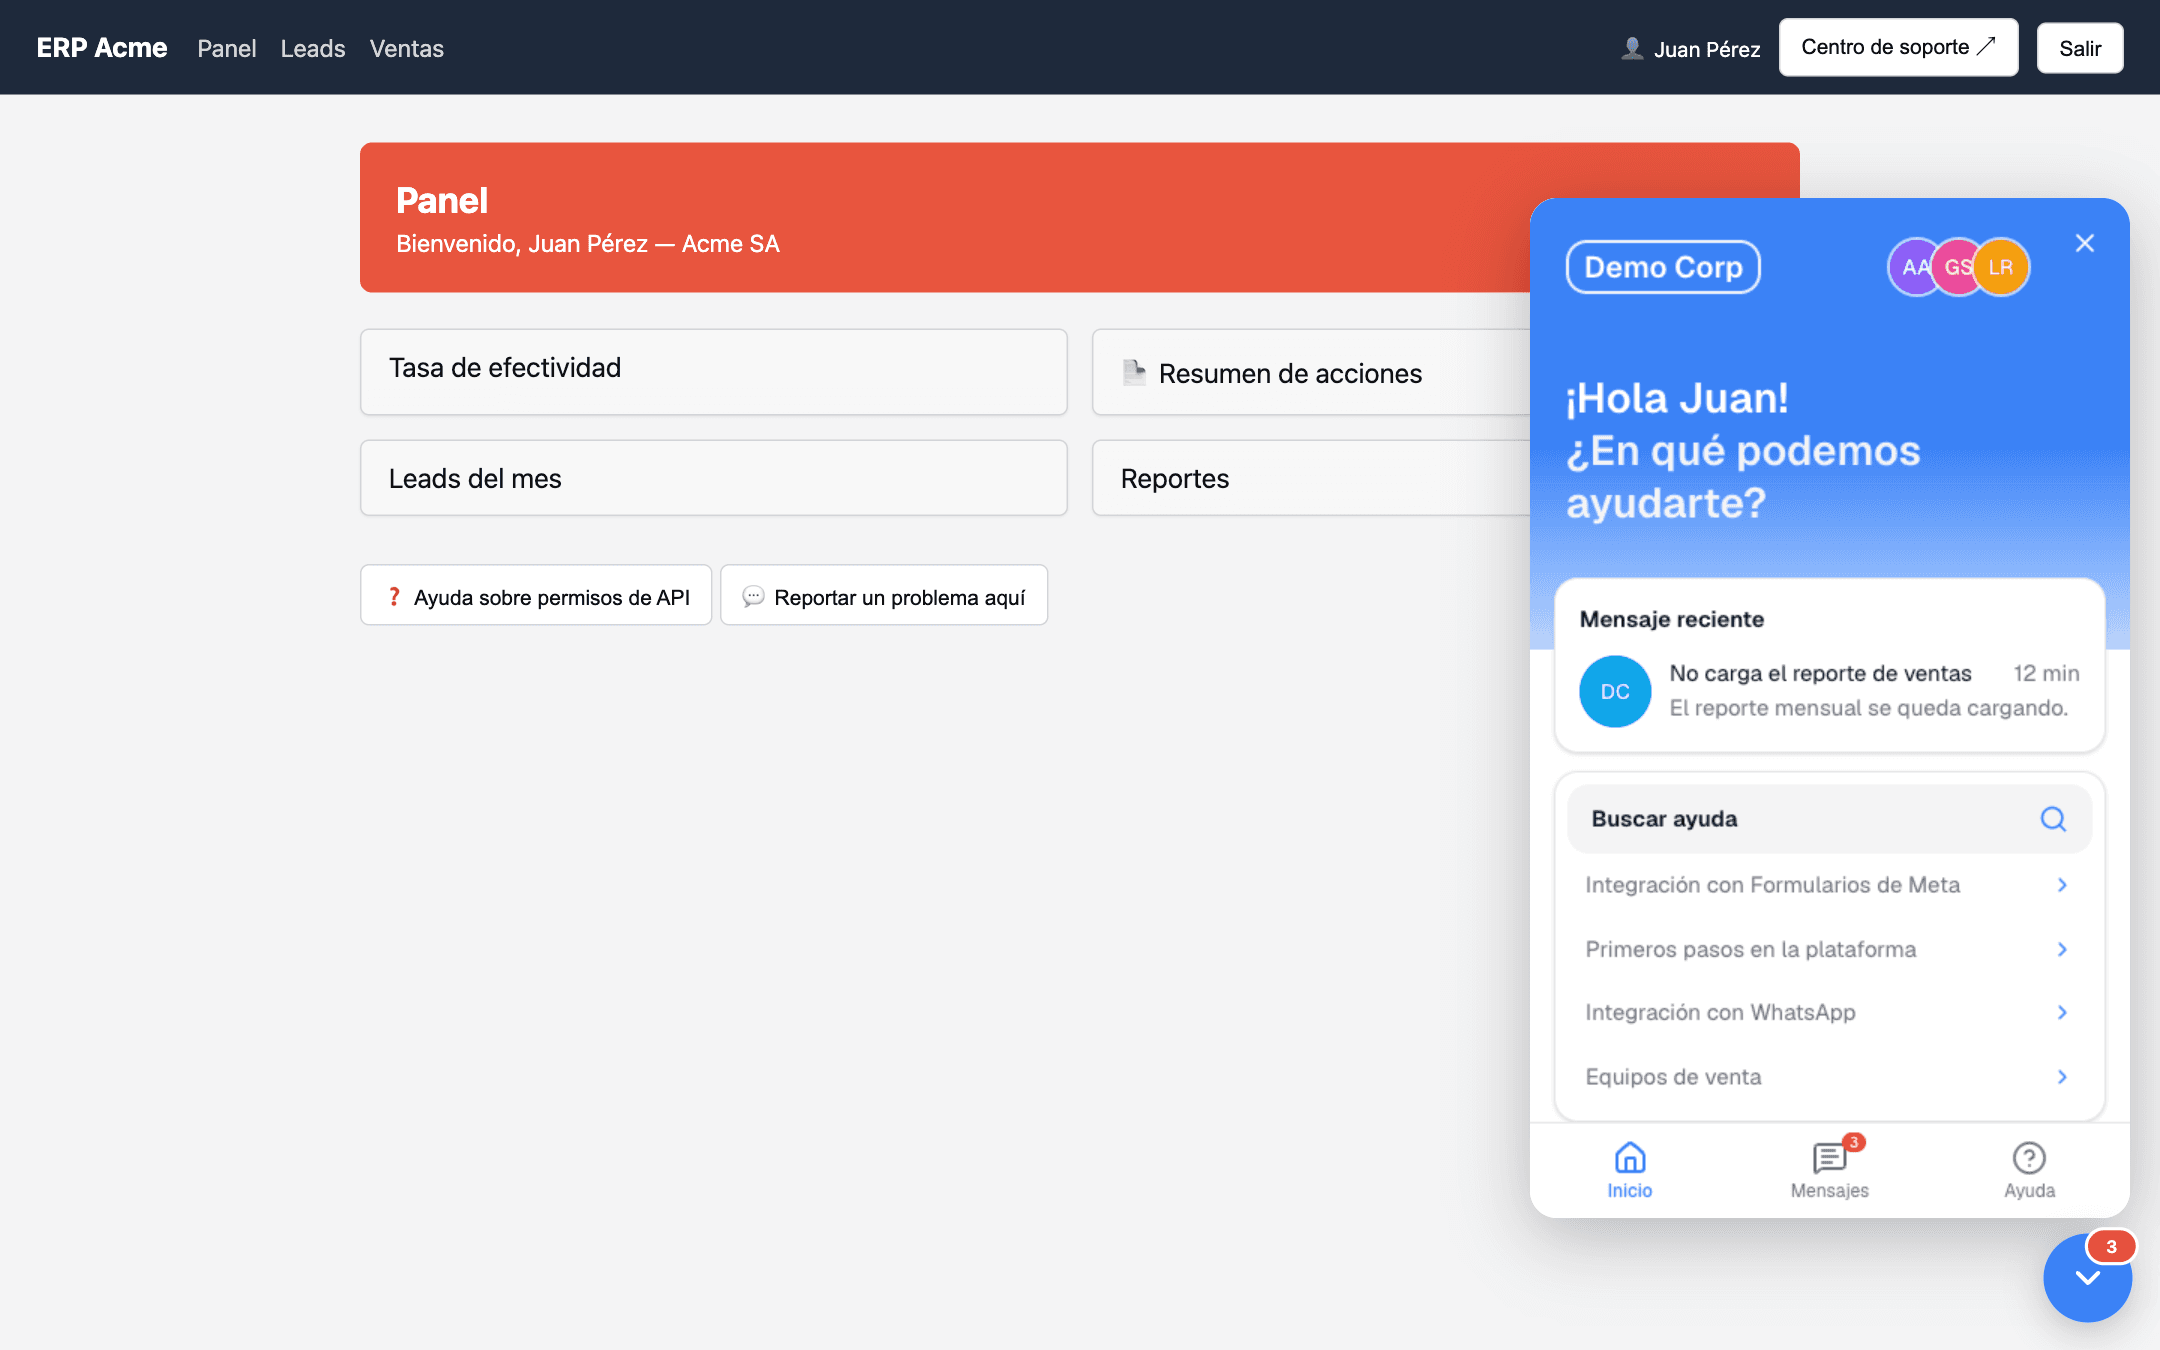Click the DC avatar in recent message
The height and width of the screenshot is (1350, 2160).
coord(1615,691)
